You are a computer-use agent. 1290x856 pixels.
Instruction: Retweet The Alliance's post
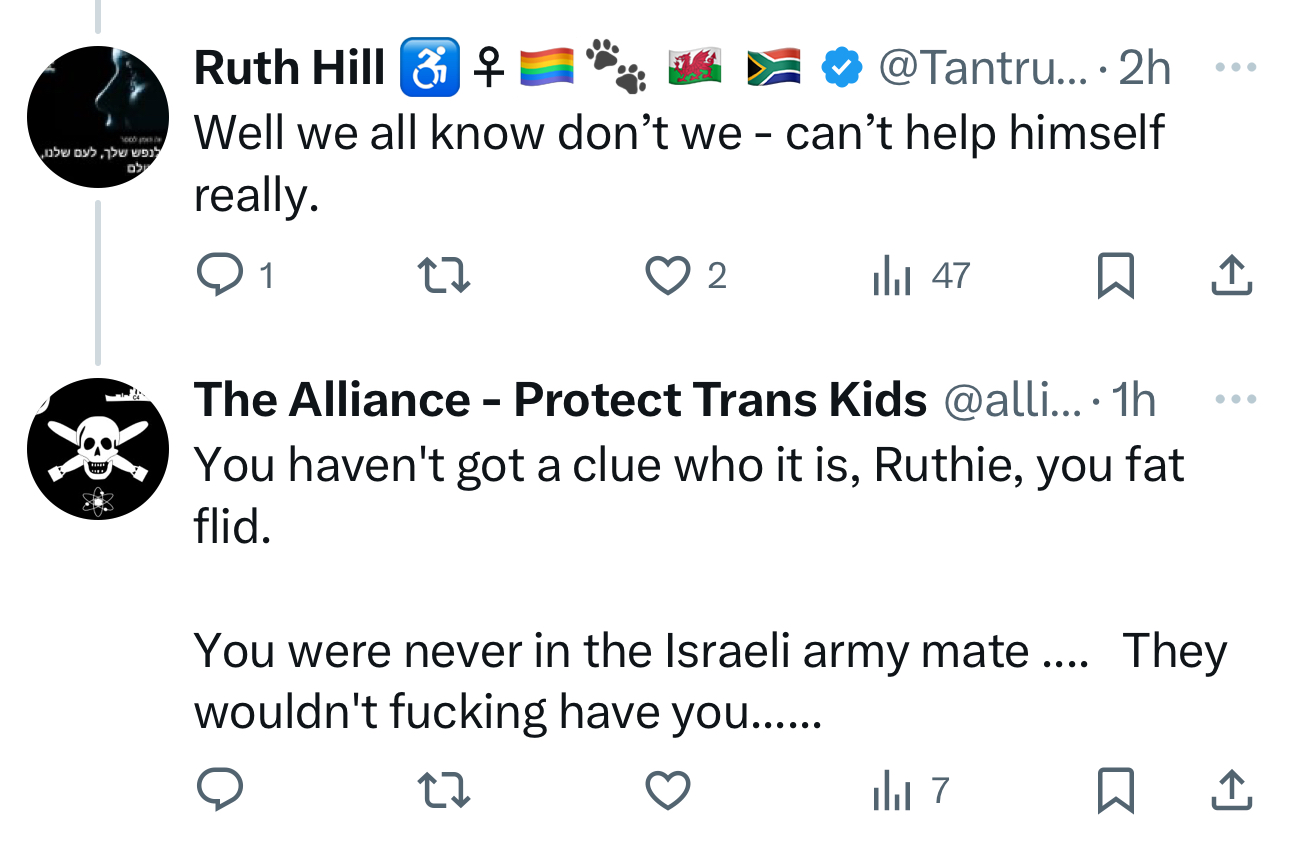[x=443, y=791]
